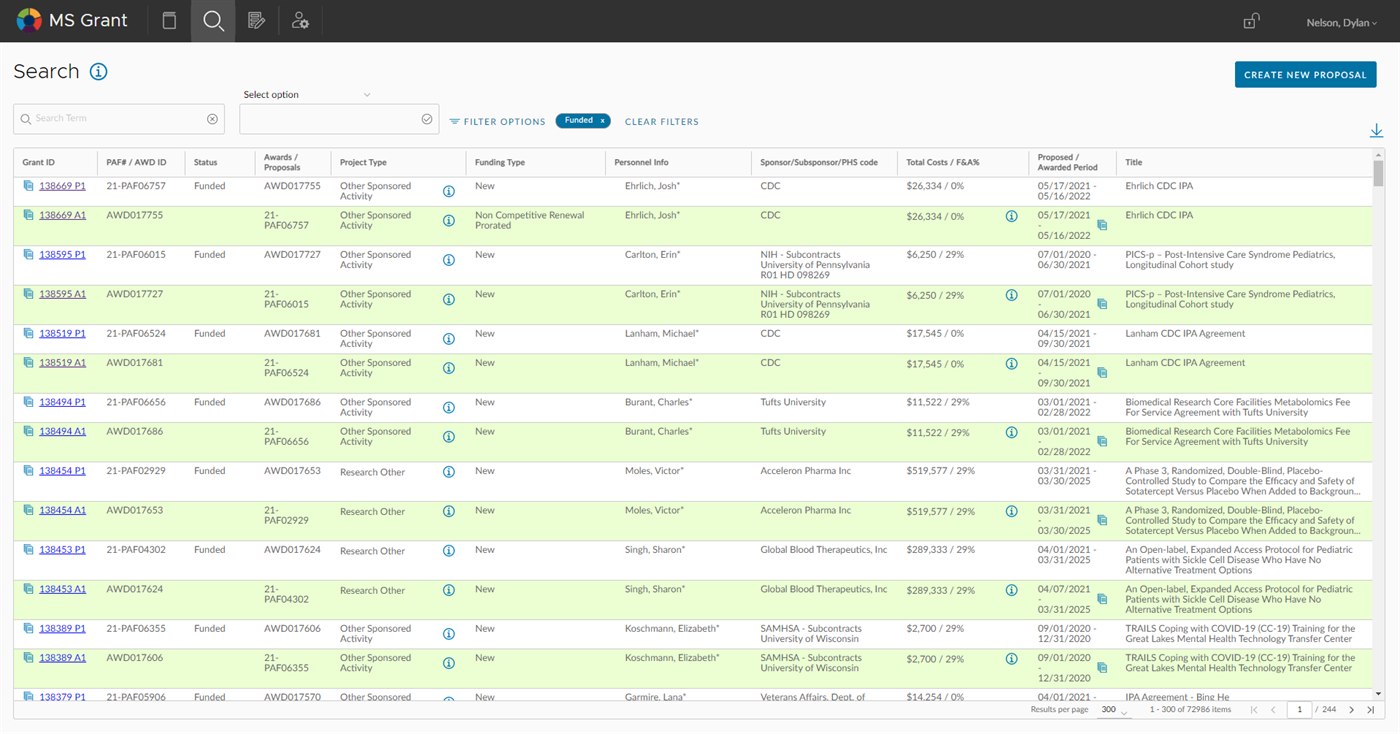This screenshot has height=734, width=1400.
Task: Open grant link 138454 P1
Action: [x=62, y=470]
